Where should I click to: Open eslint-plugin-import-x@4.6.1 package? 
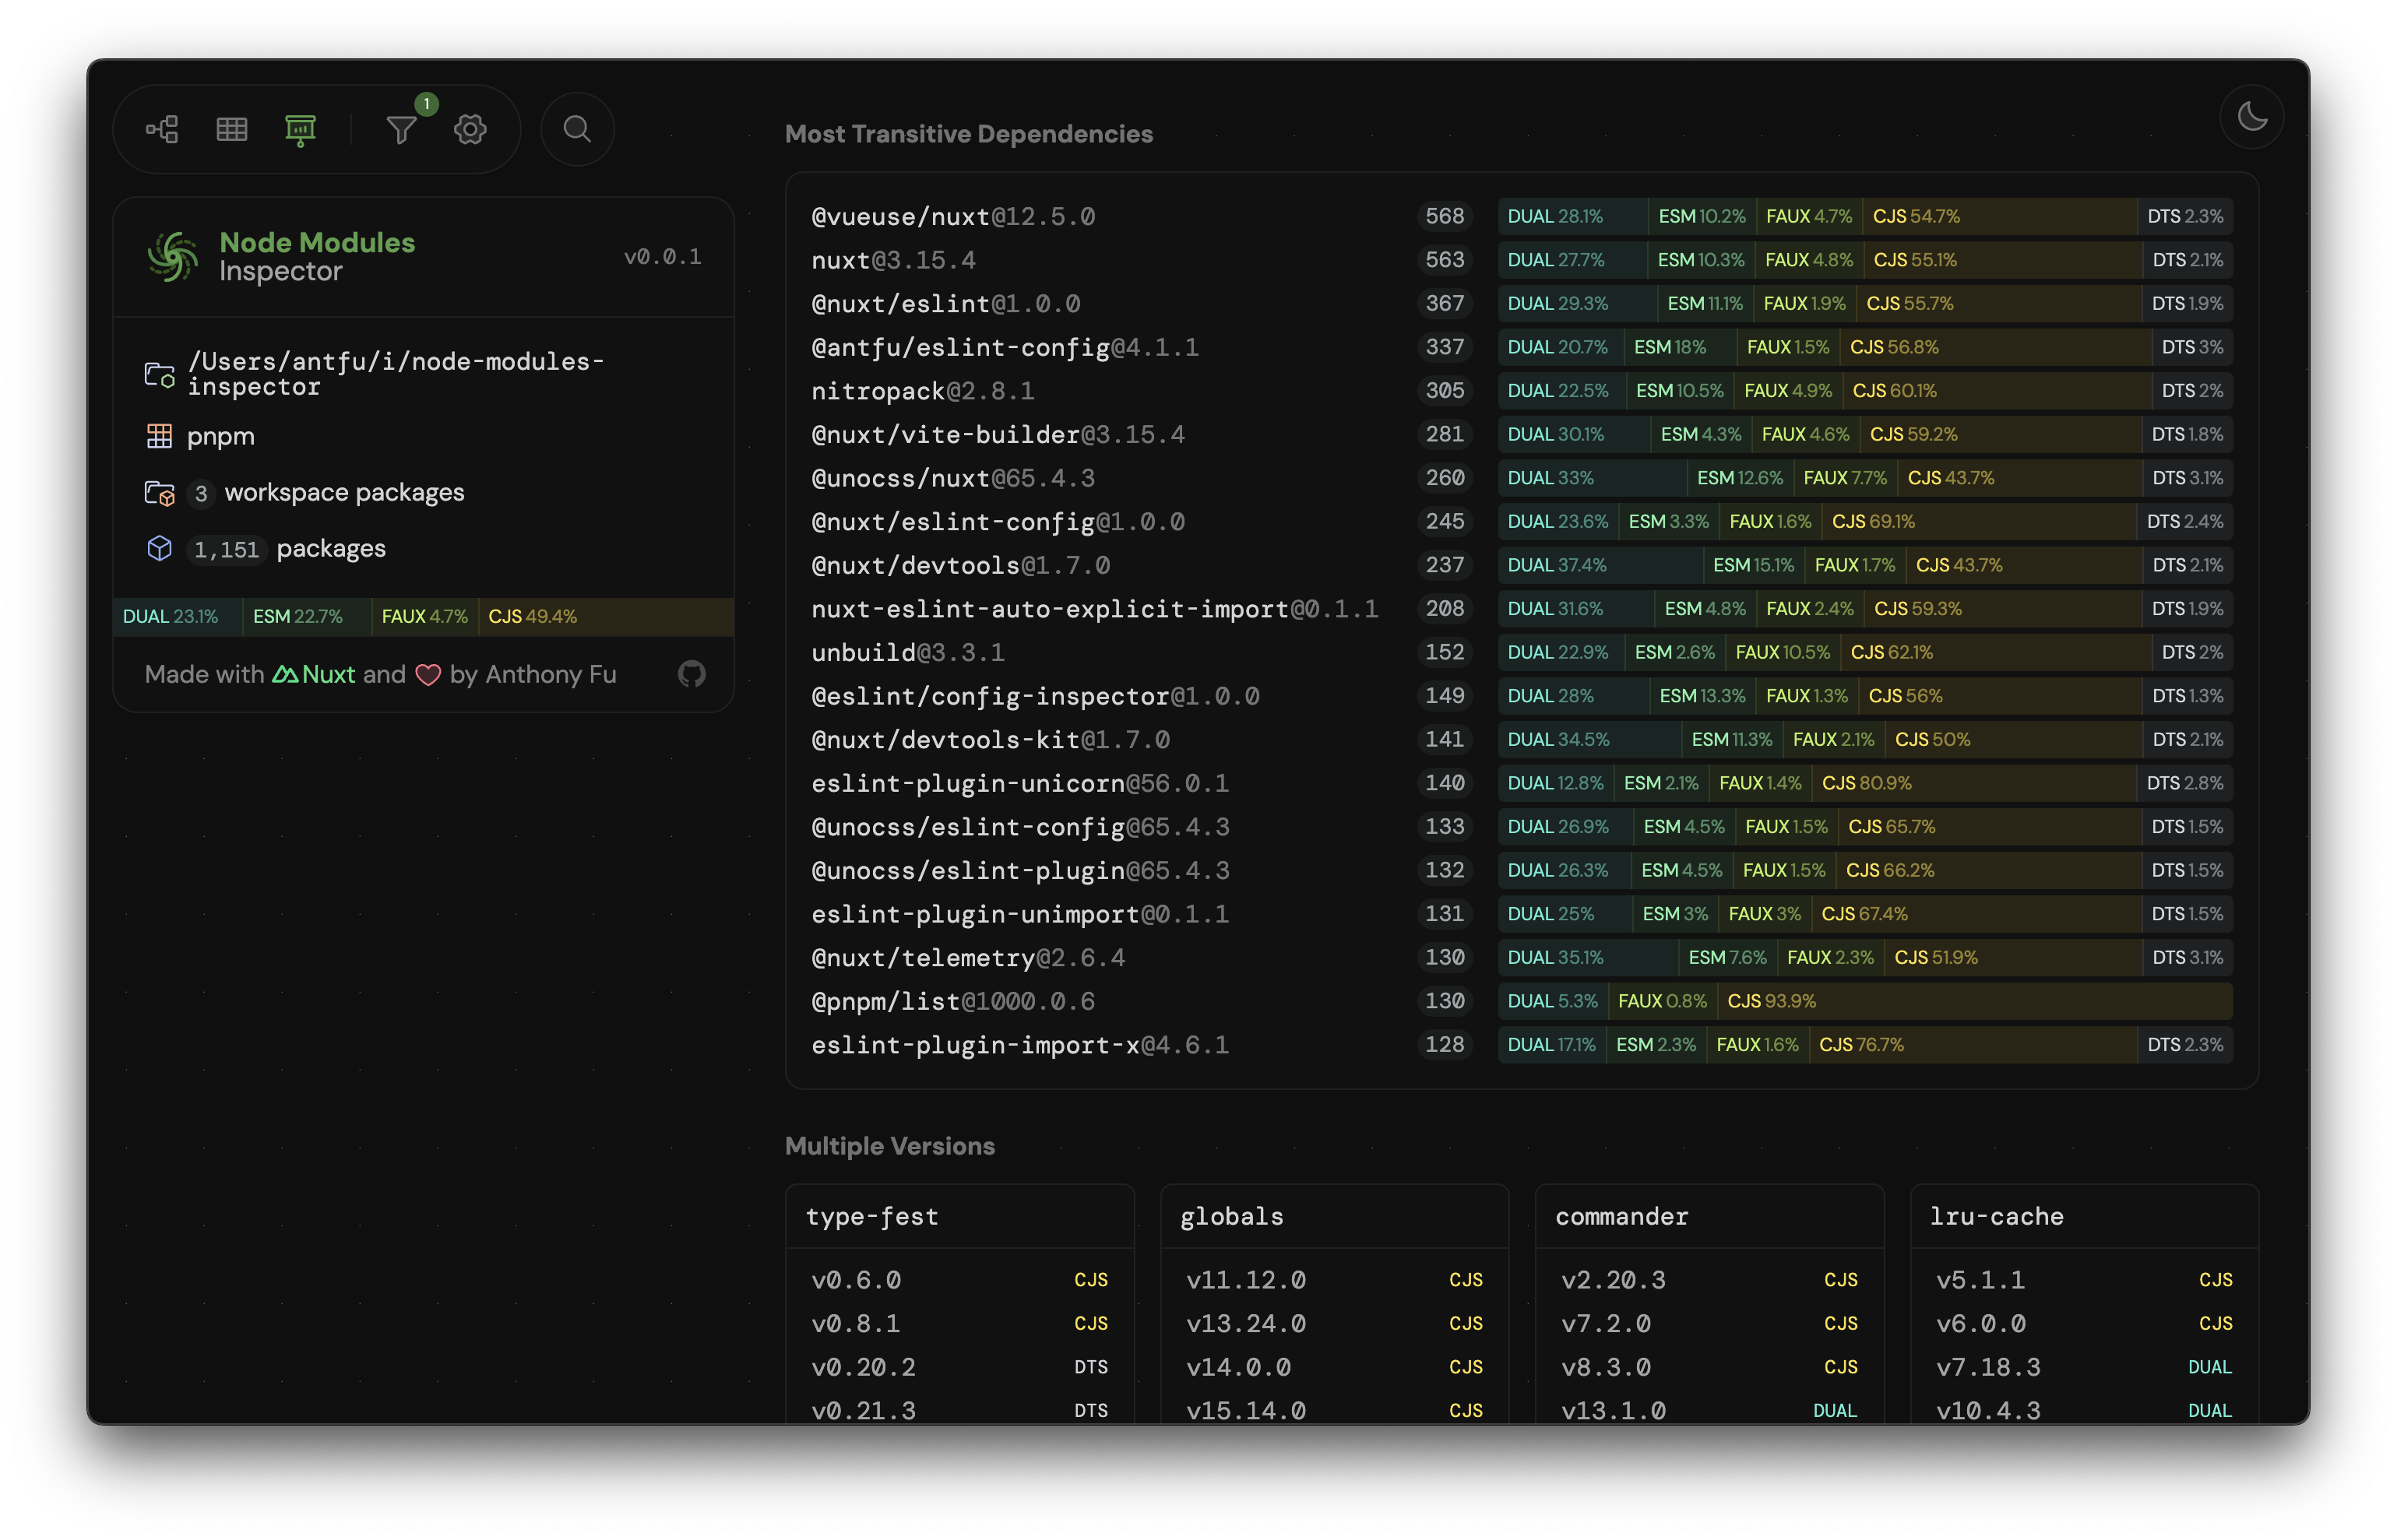point(1521,1045)
